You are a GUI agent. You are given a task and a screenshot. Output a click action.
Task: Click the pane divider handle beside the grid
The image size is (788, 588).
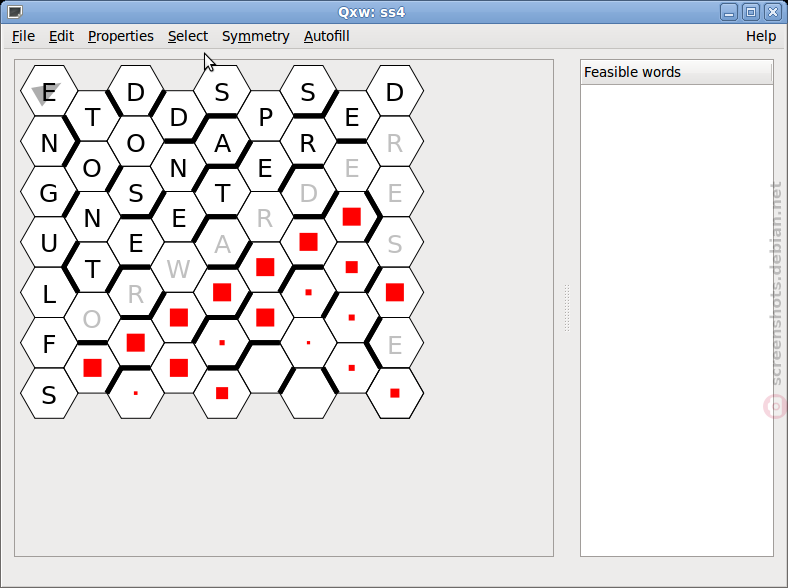tap(567, 308)
